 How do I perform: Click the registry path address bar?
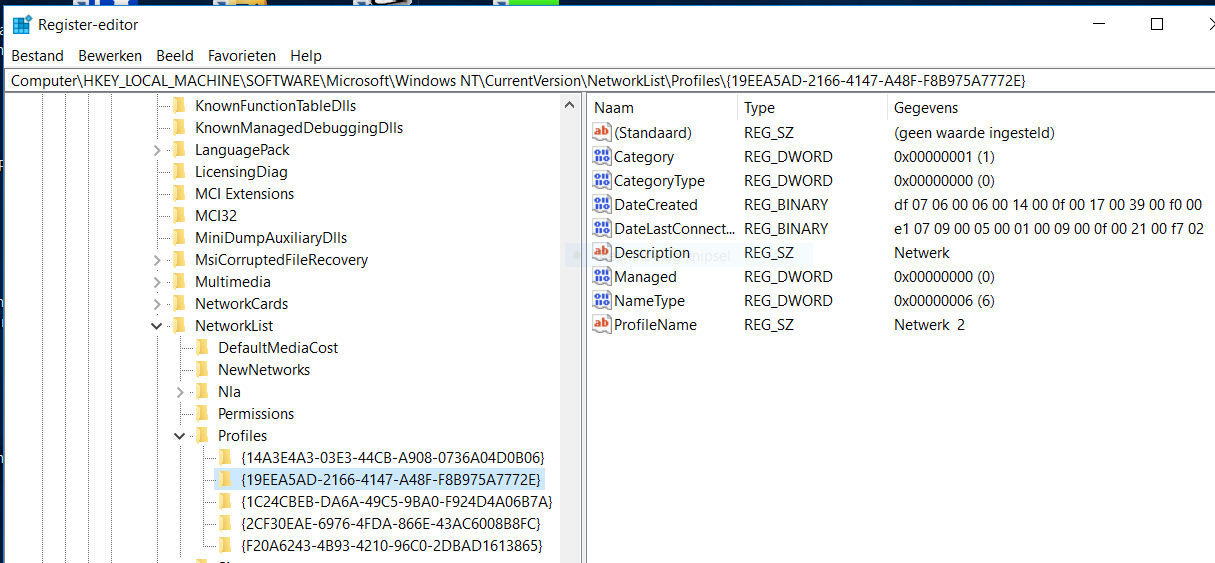pyautogui.click(x=610, y=80)
